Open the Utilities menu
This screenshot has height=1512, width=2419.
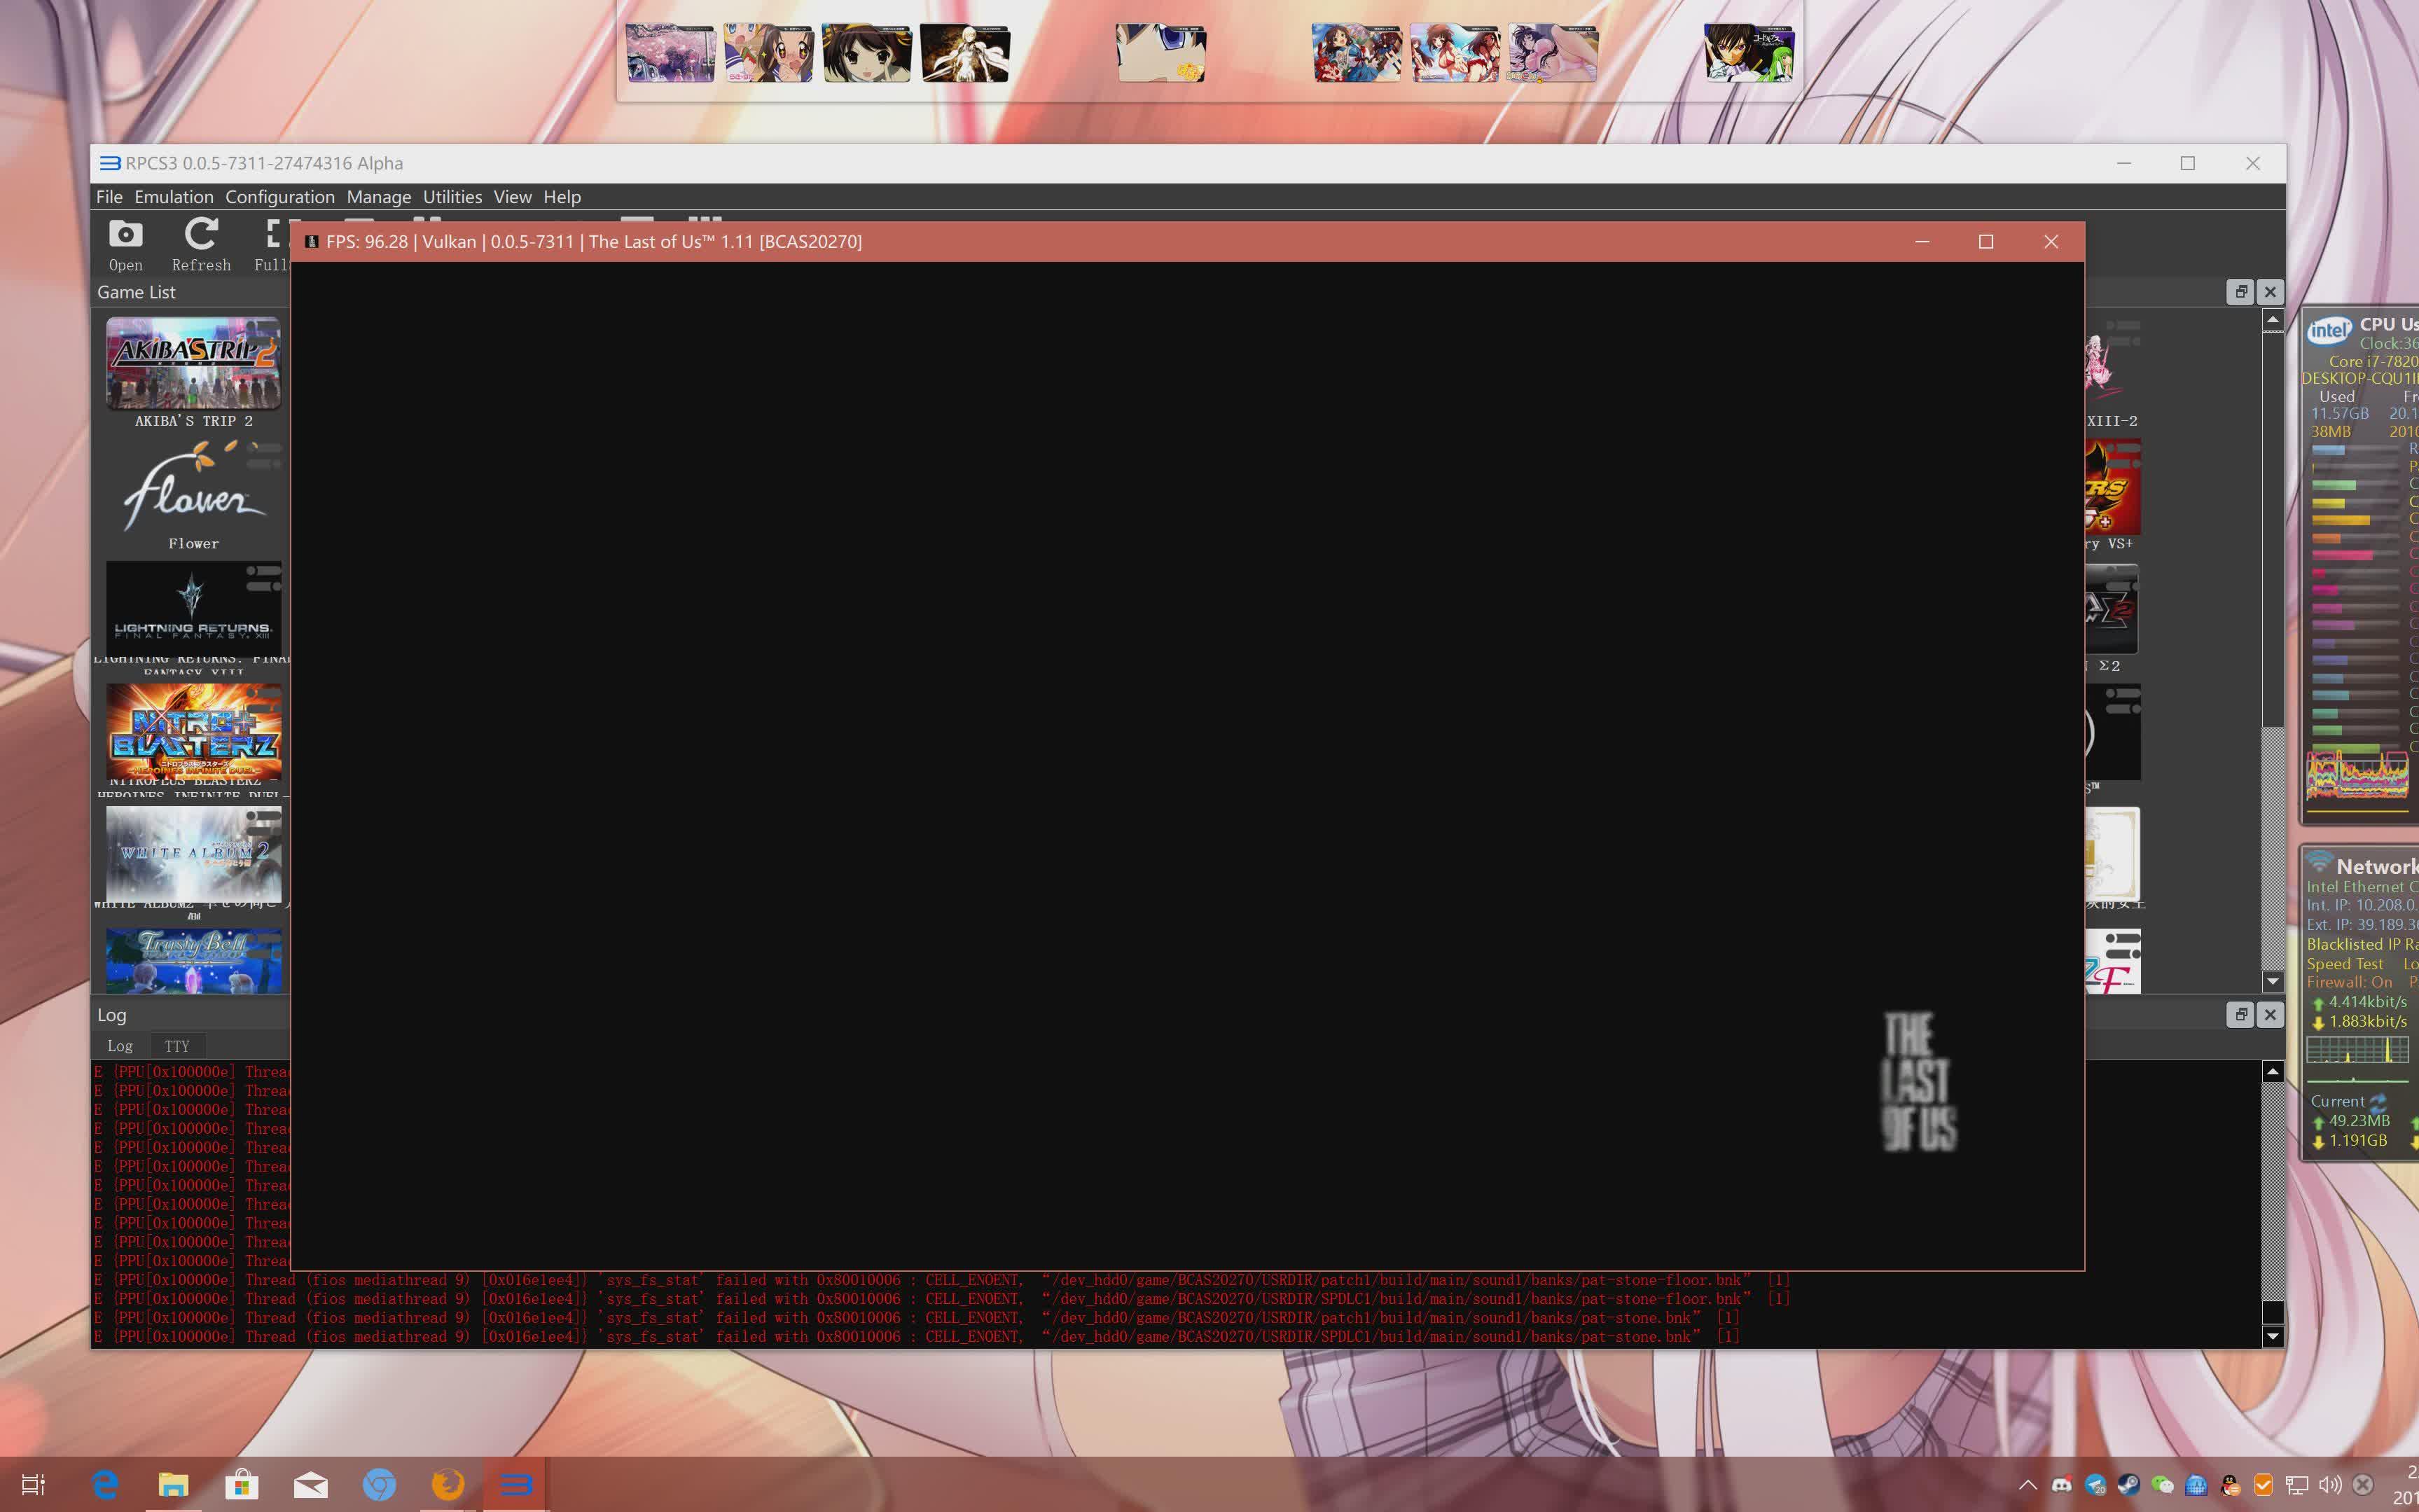(451, 197)
